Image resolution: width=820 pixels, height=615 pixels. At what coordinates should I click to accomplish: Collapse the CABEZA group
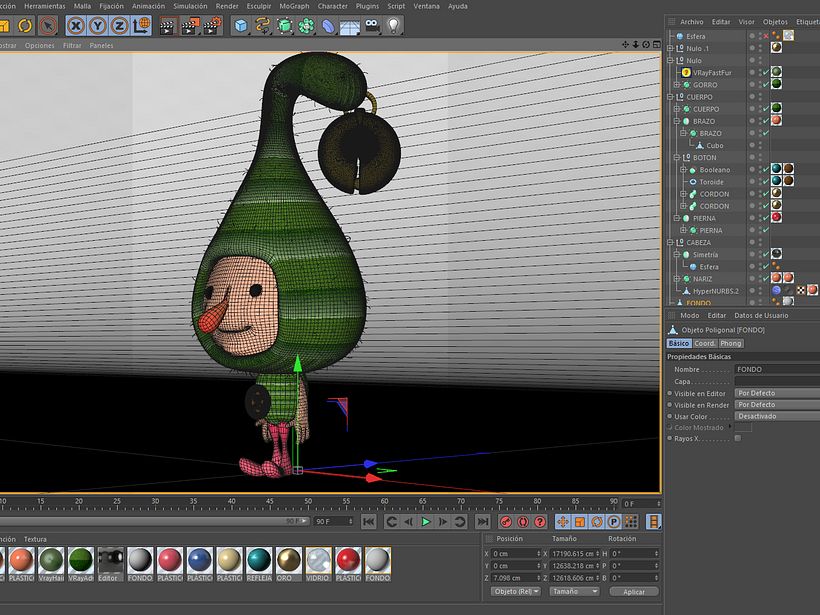click(x=670, y=242)
